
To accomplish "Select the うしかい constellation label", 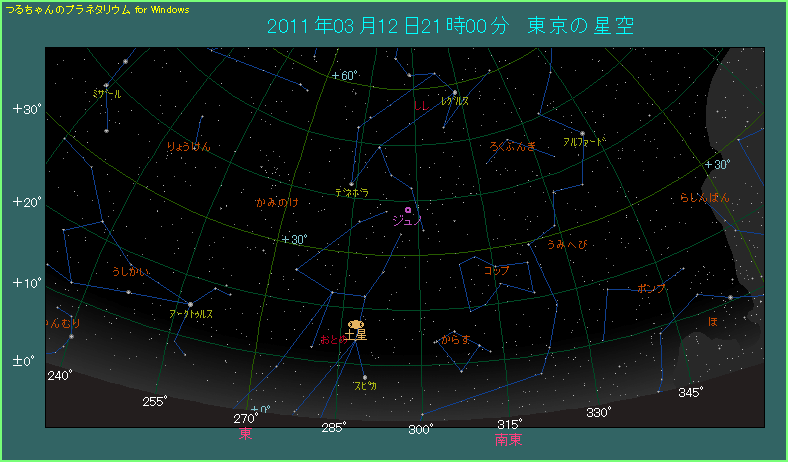I will (130, 272).
